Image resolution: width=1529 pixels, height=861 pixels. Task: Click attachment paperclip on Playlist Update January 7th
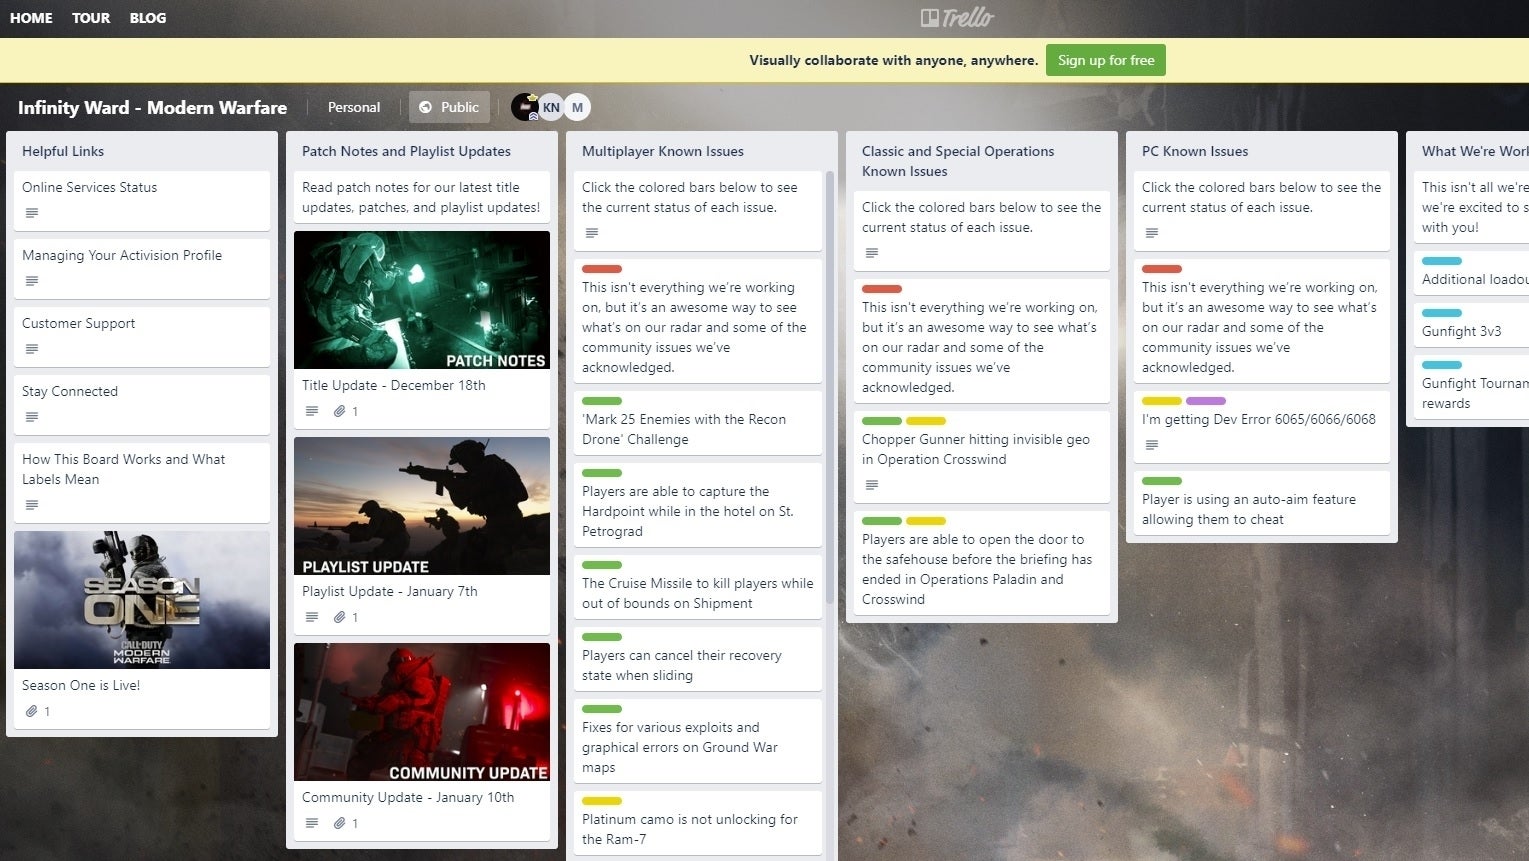[340, 617]
